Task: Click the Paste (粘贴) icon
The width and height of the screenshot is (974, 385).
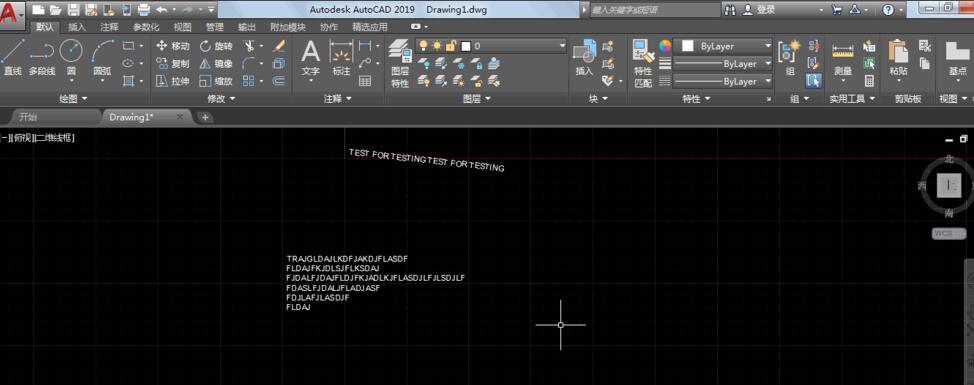Action: 898,58
